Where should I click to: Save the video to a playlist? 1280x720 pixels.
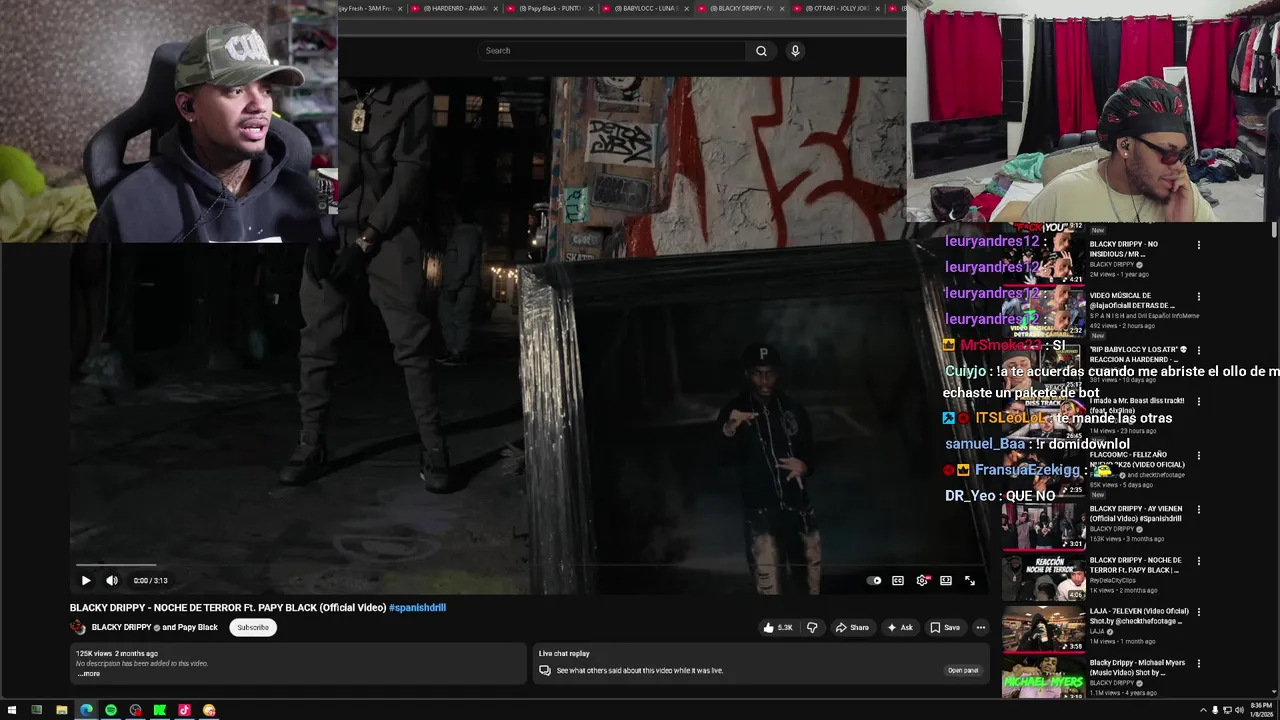click(945, 627)
